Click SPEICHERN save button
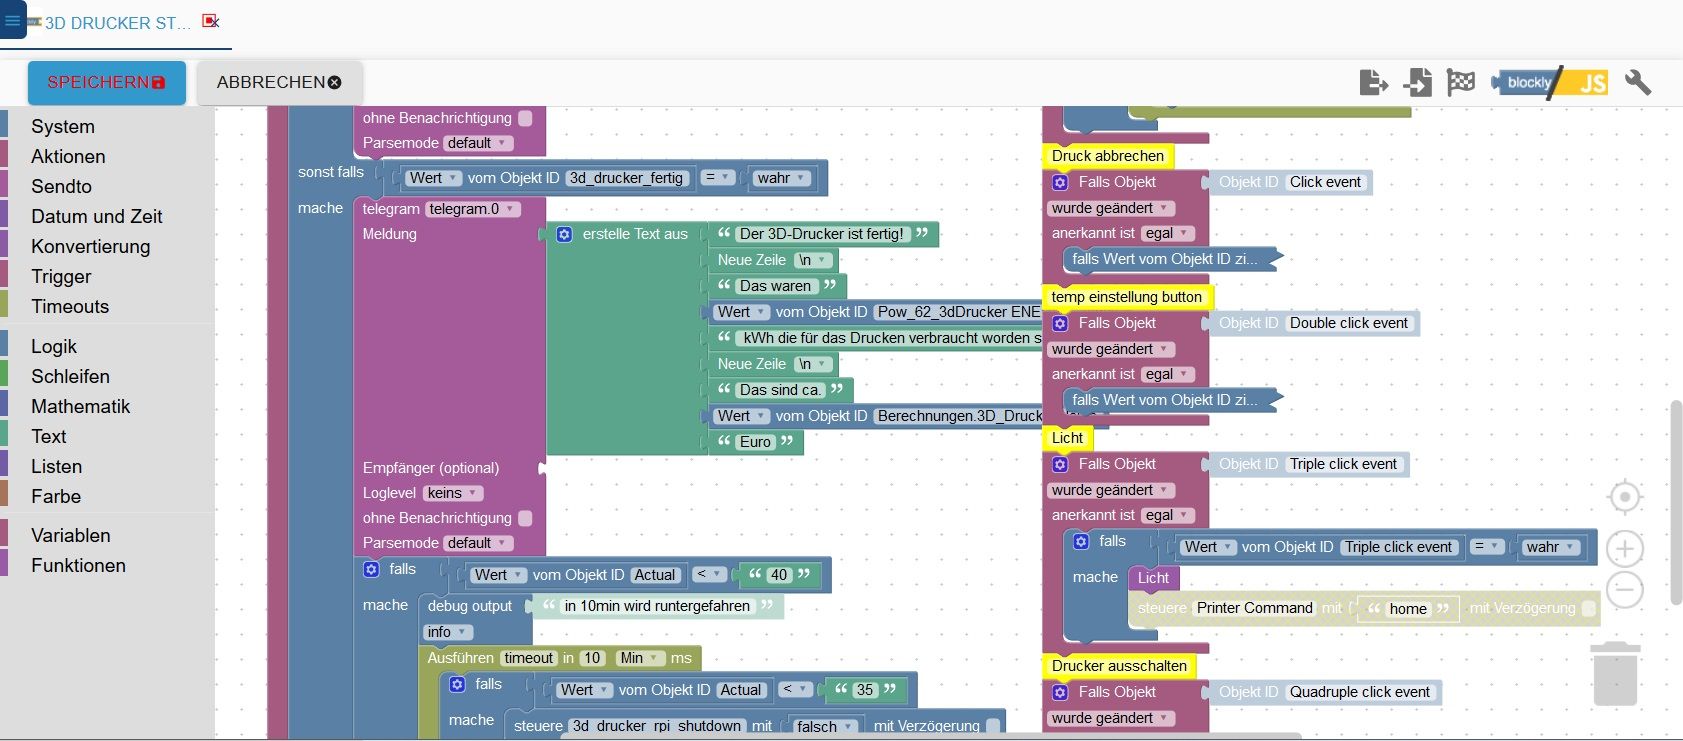The height and width of the screenshot is (741, 1683). (x=107, y=82)
